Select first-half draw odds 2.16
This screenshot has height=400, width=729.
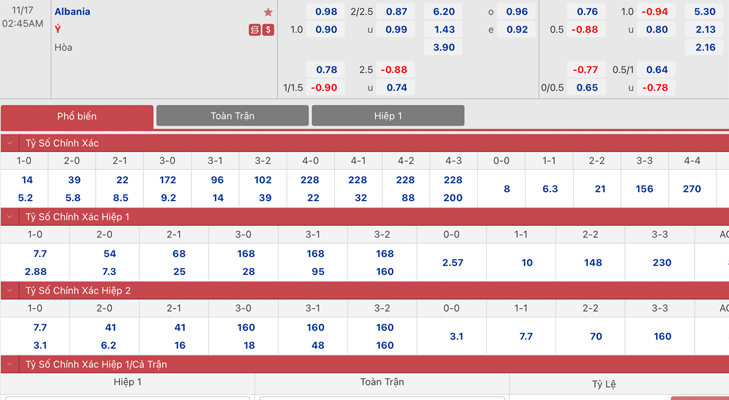coord(705,47)
